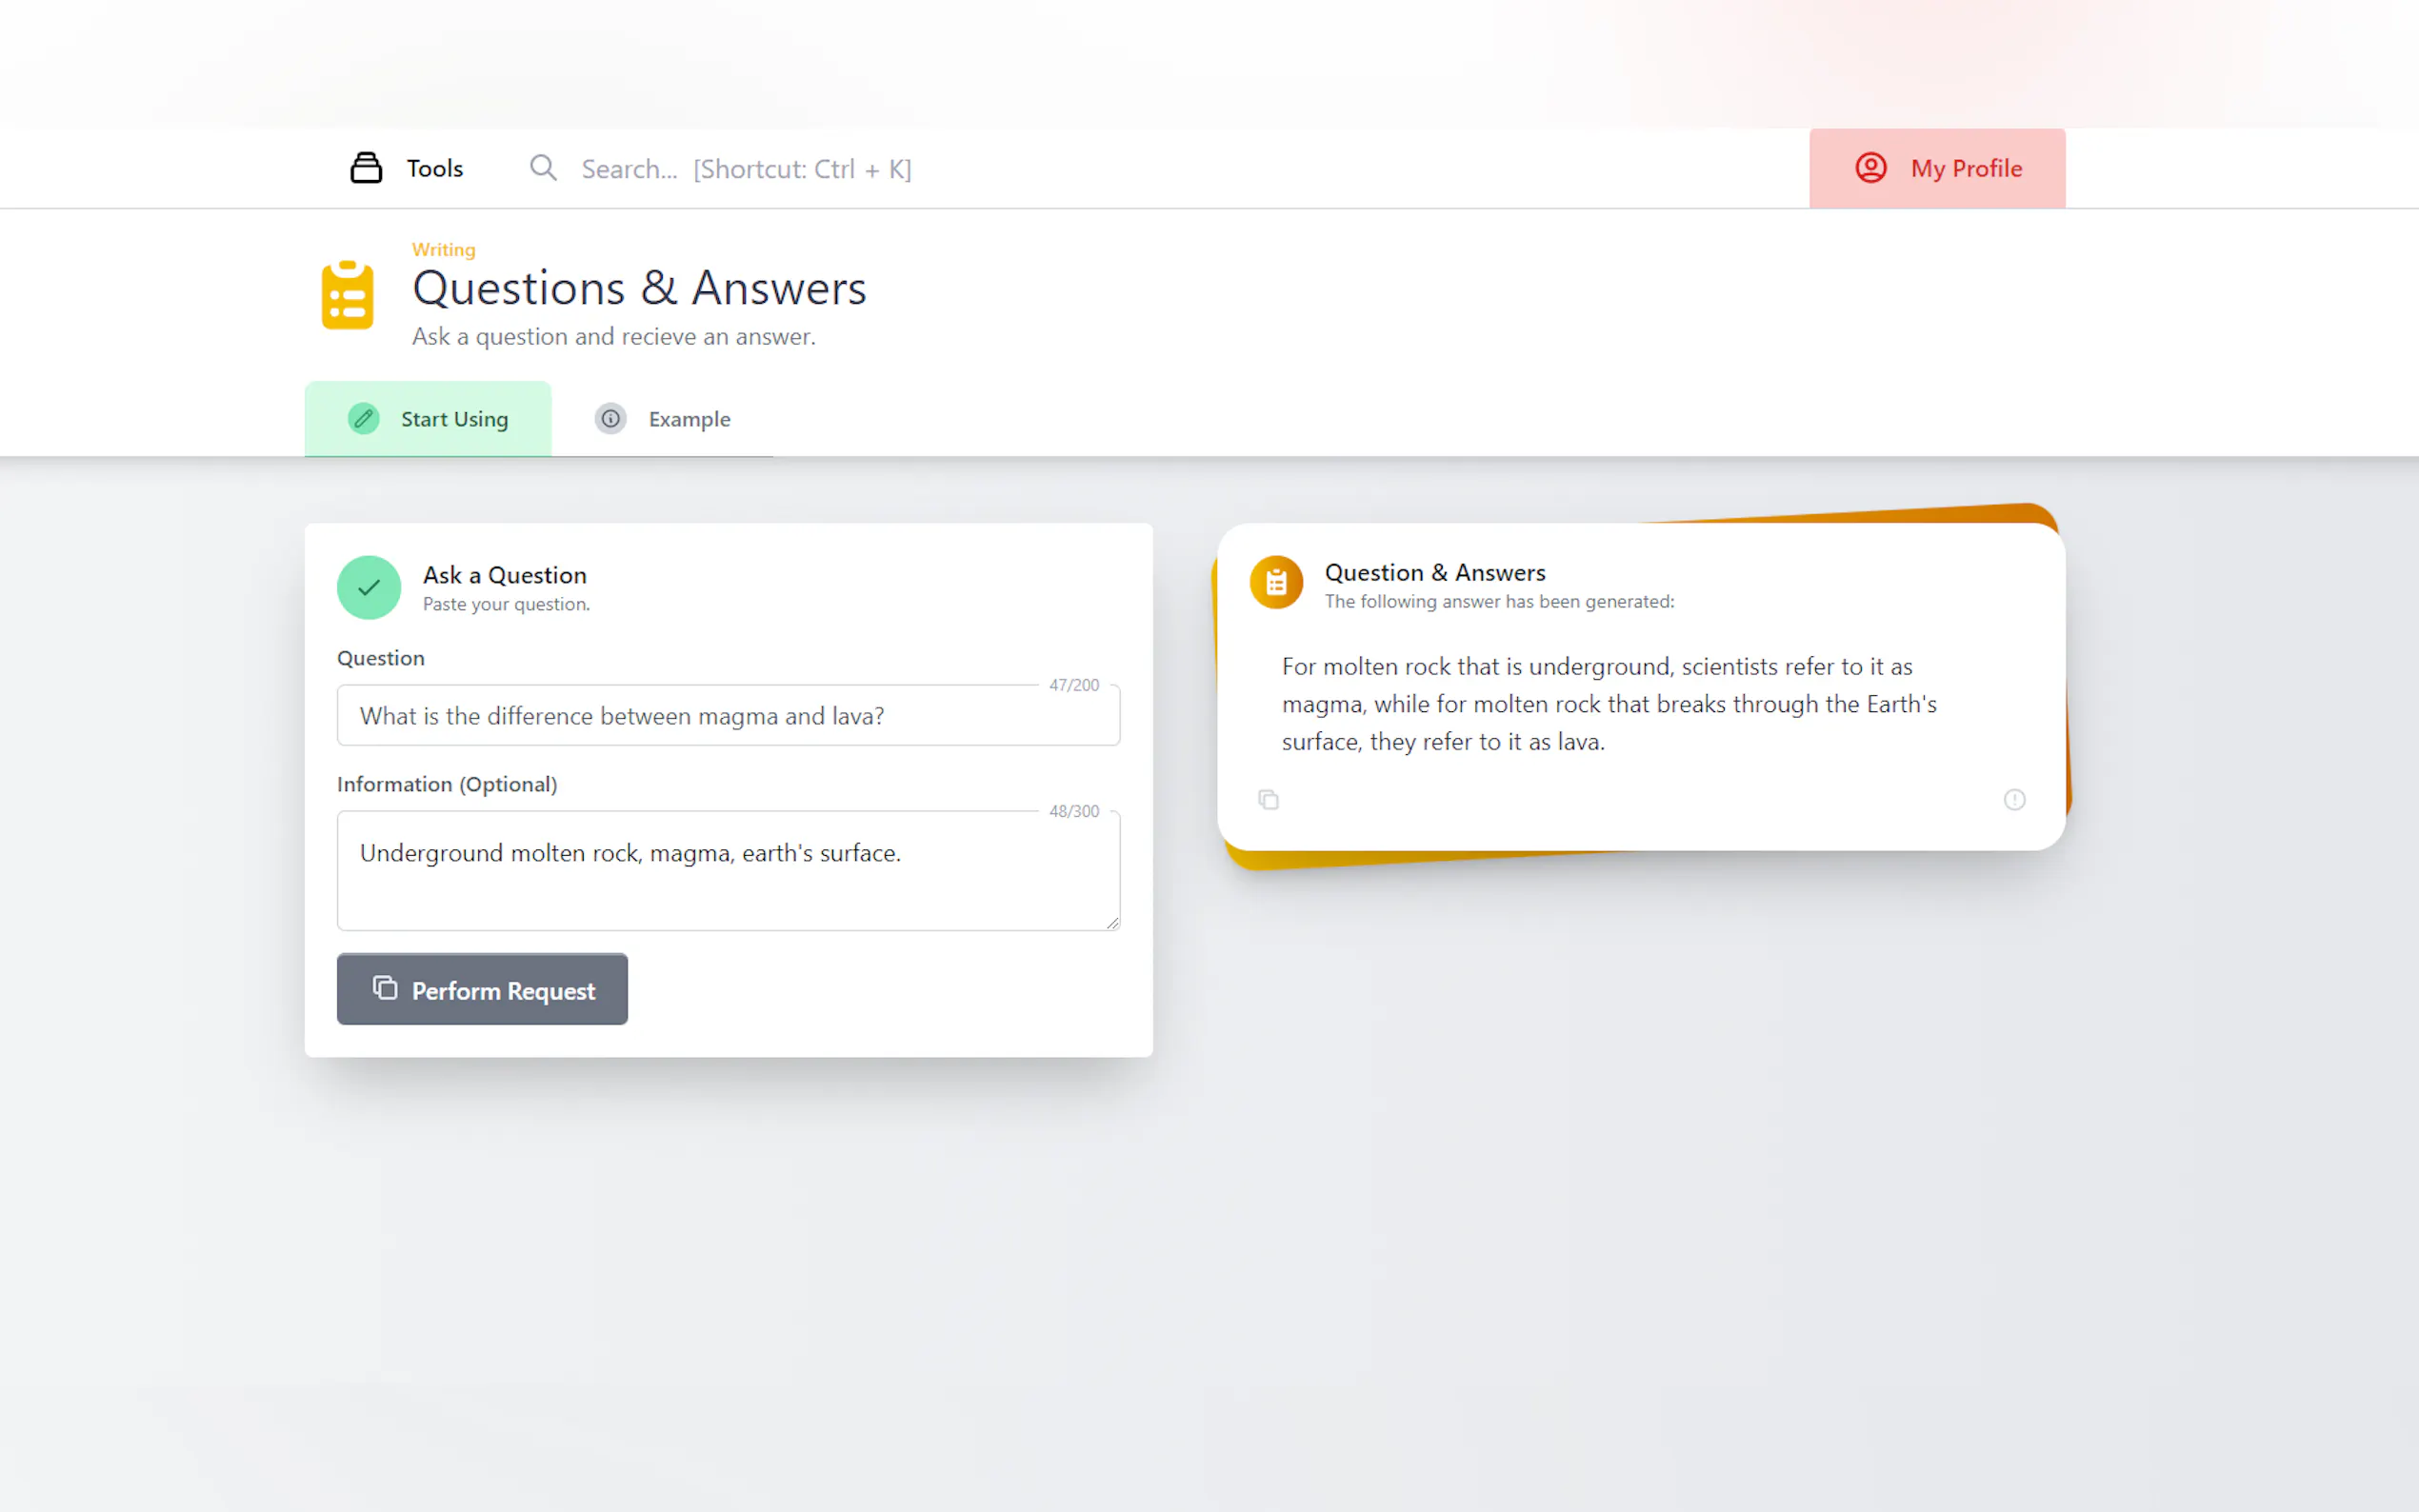Click the Writing category link
The image size is (2419, 1512).
pyautogui.click(x=443, y=249)
